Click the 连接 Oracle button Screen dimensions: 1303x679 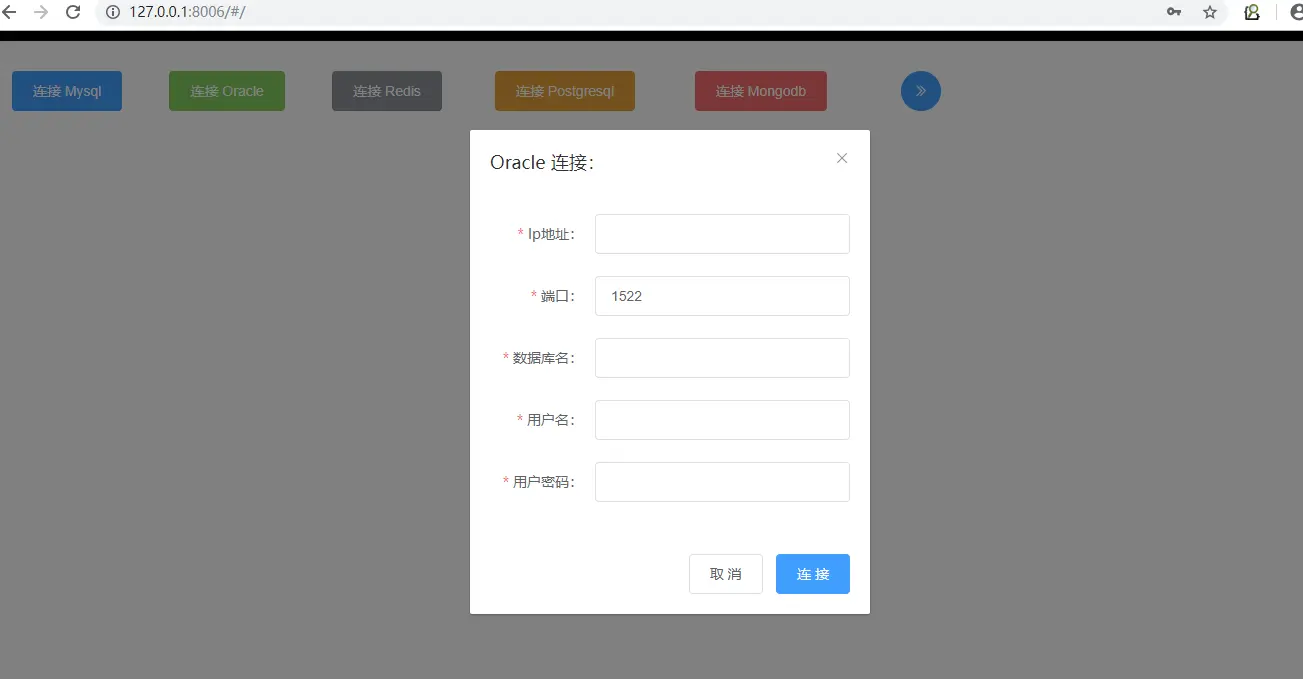226,90
